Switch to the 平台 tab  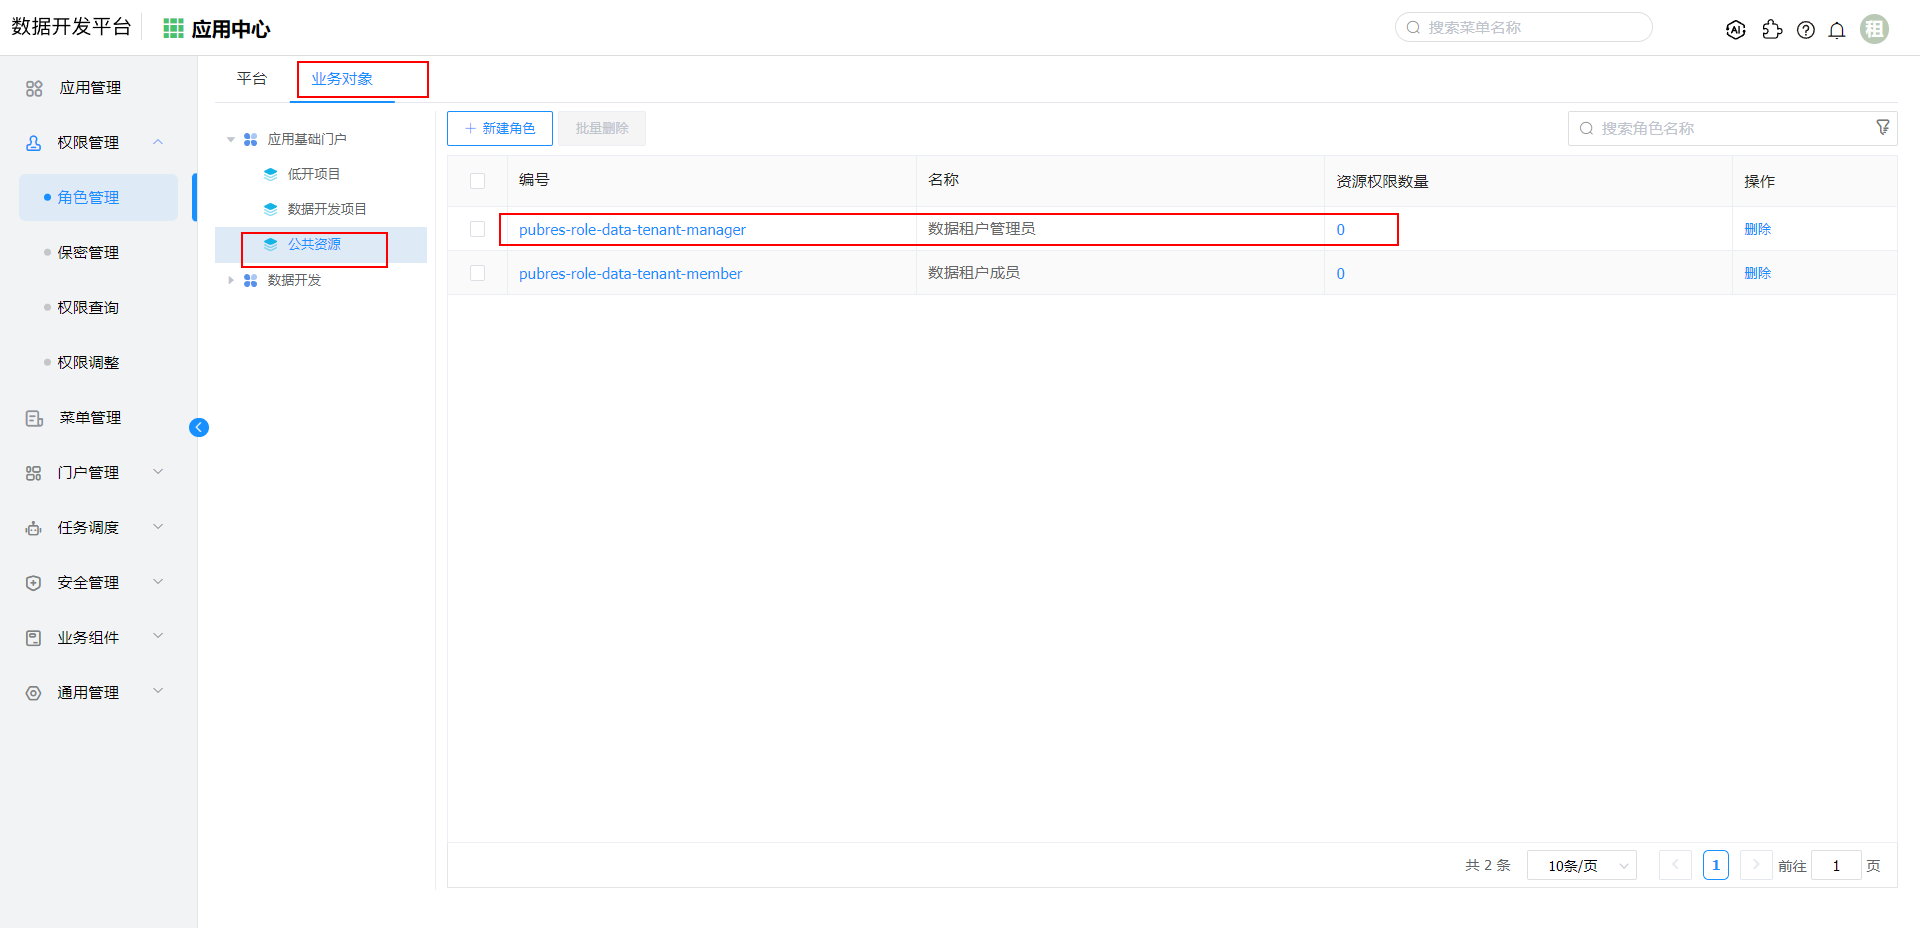pyautogui.click(x=251, y=79)
